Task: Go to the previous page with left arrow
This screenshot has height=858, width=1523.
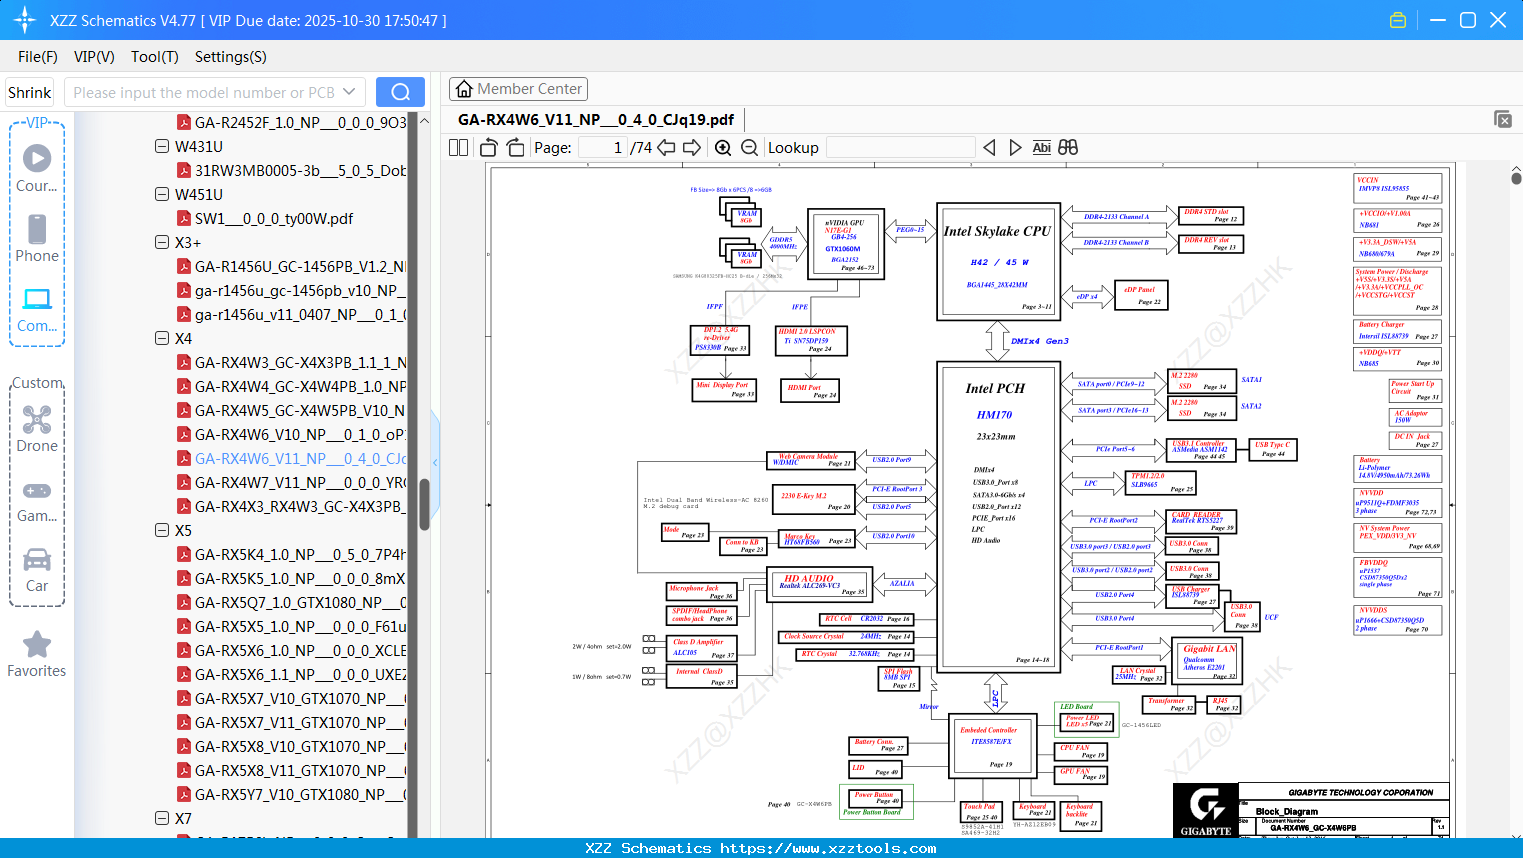Action: pos(666,148)
